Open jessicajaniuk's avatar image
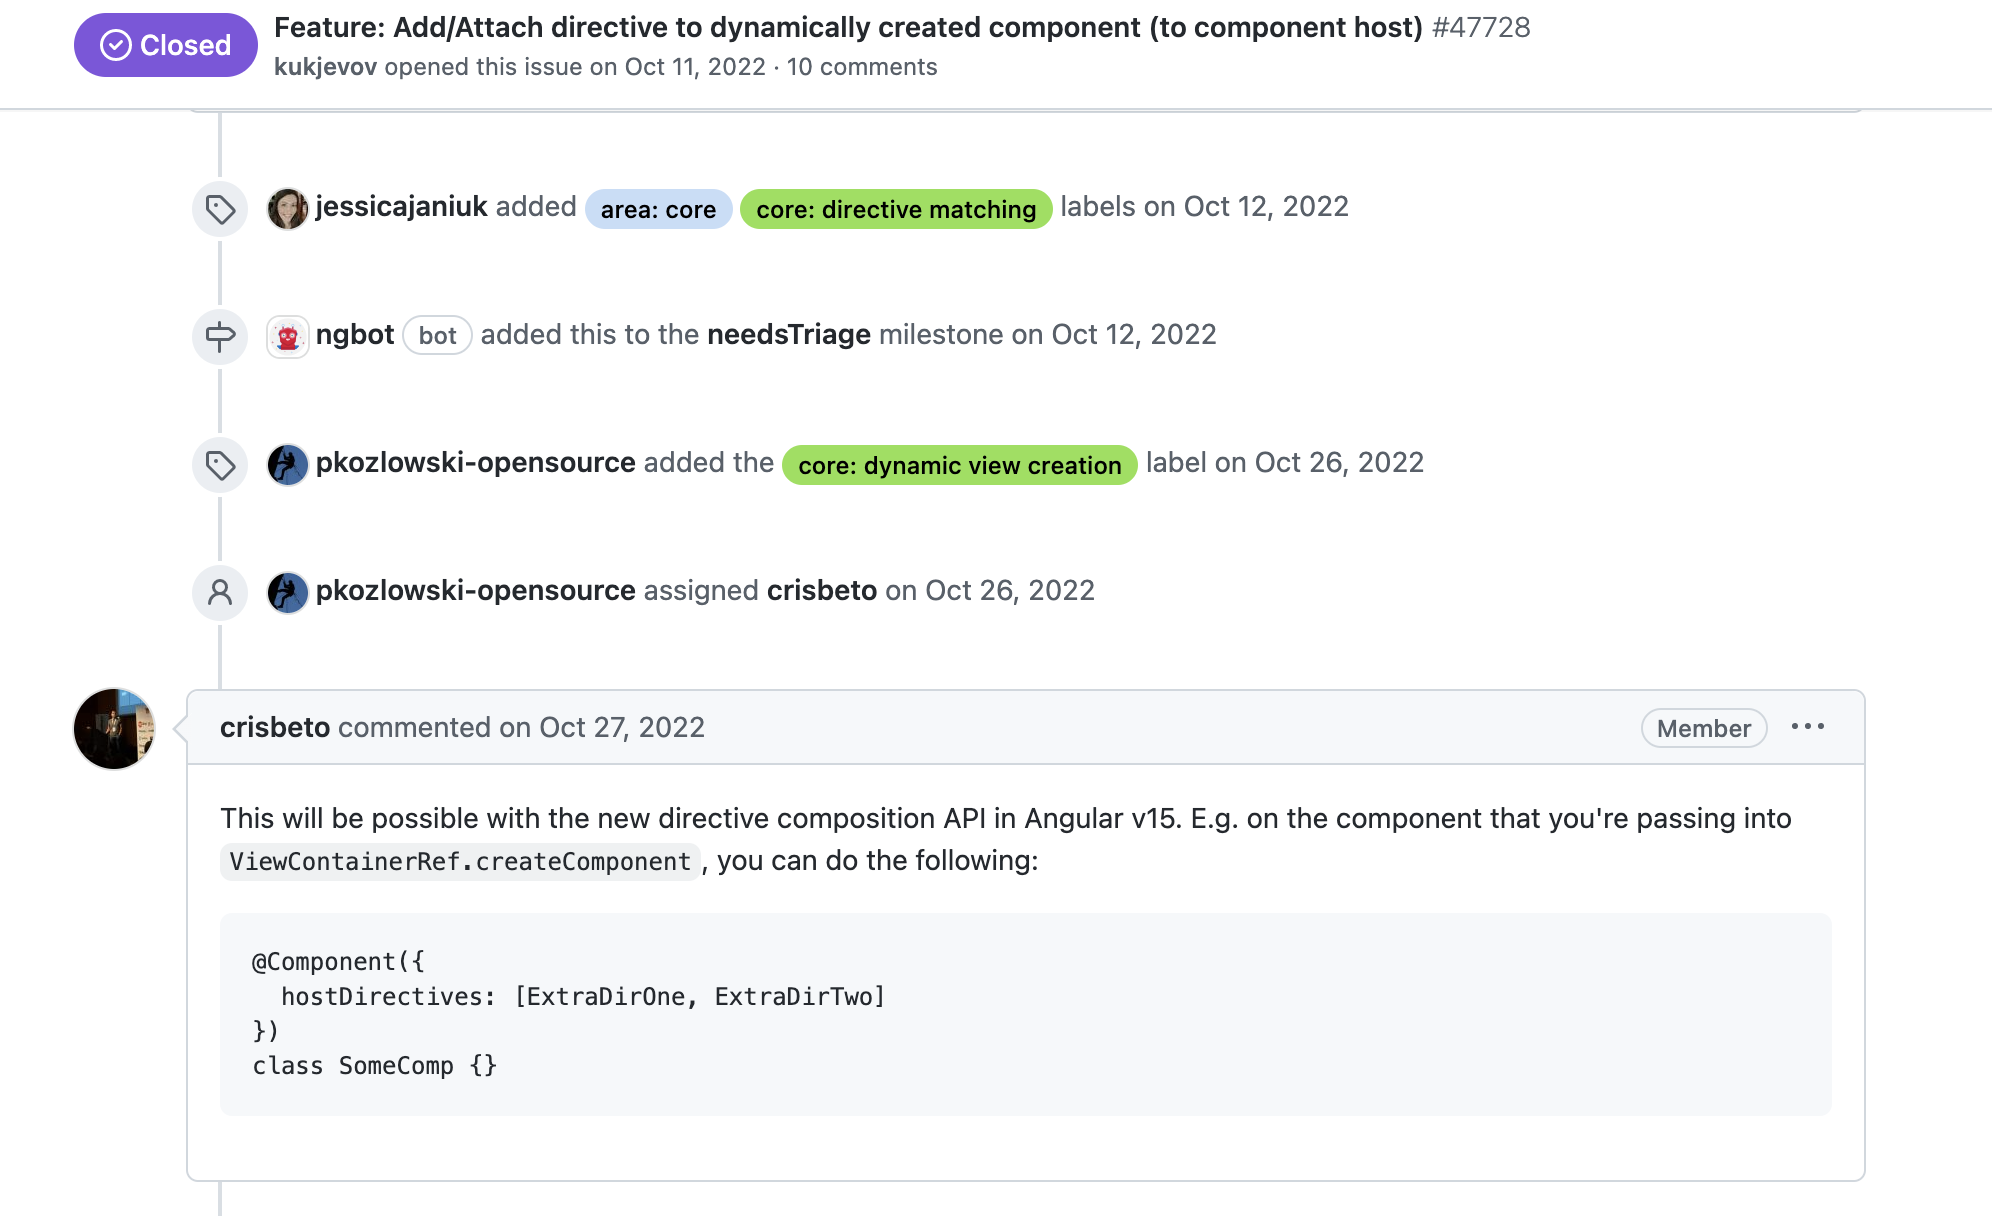This screenshot has width=1992, height=1216. click(288, 209)
